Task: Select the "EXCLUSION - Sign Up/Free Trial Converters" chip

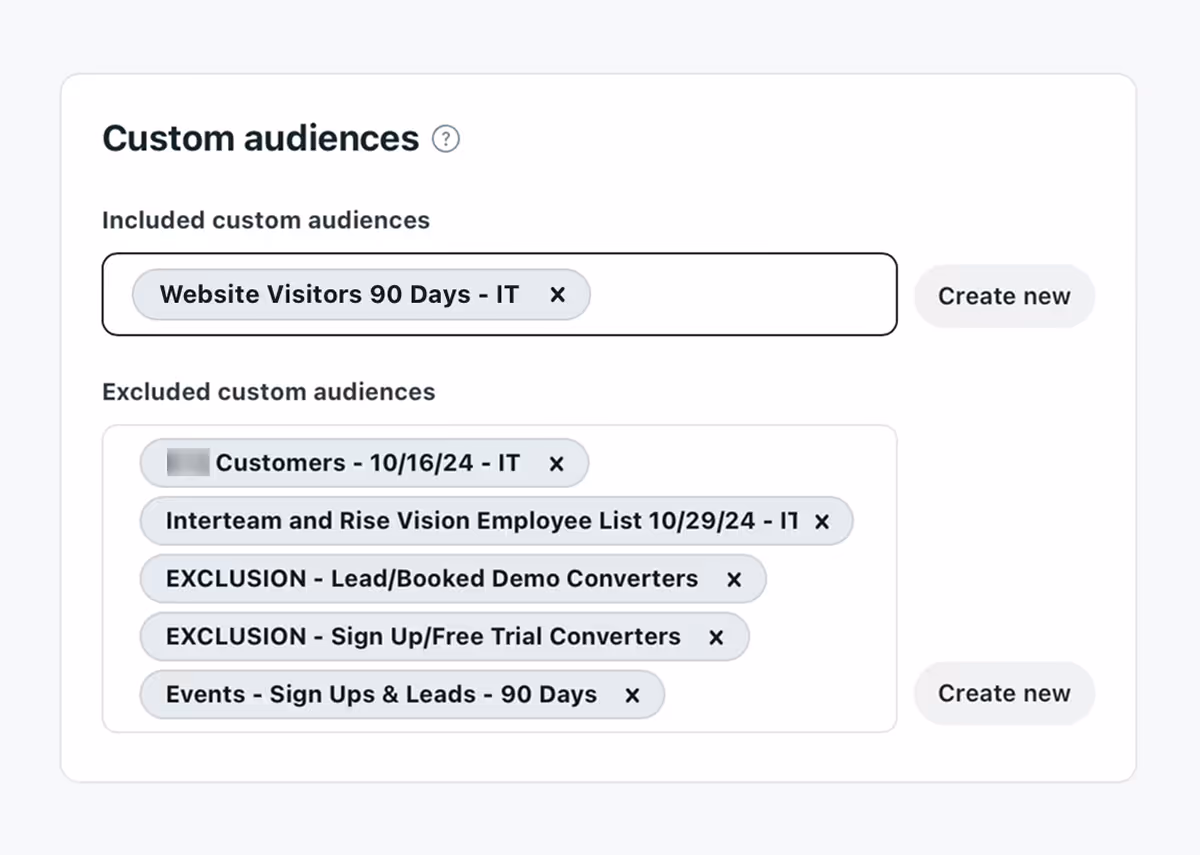Action: (x=420, y=637)
